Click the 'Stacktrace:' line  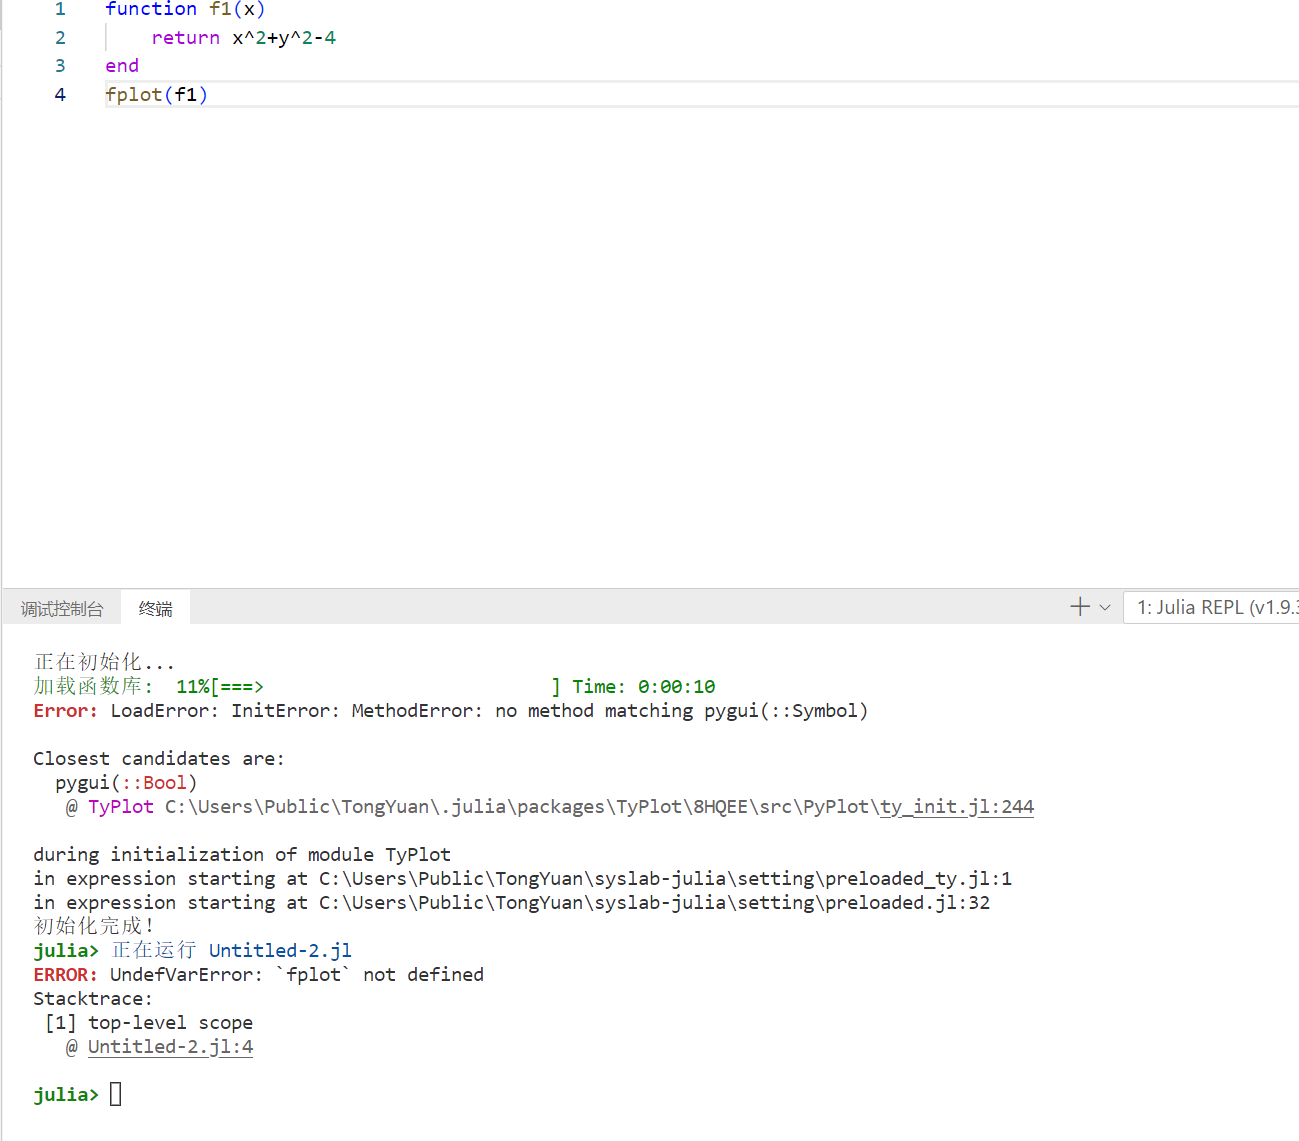pos(93,999)
